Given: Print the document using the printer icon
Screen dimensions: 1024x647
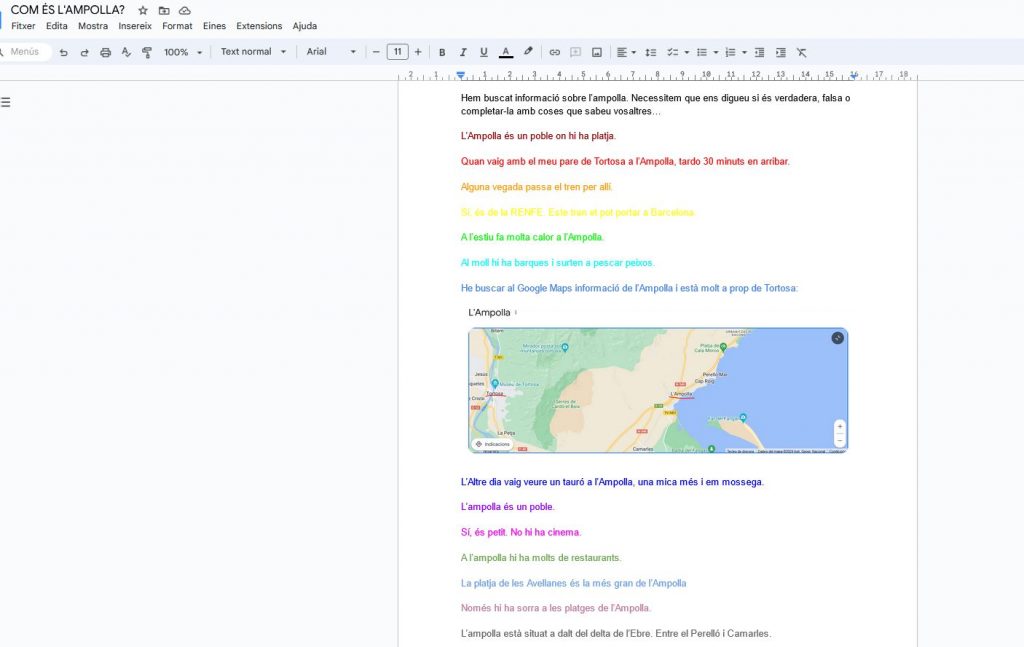Looking at the screenshot, I should (x=105, y=52).
